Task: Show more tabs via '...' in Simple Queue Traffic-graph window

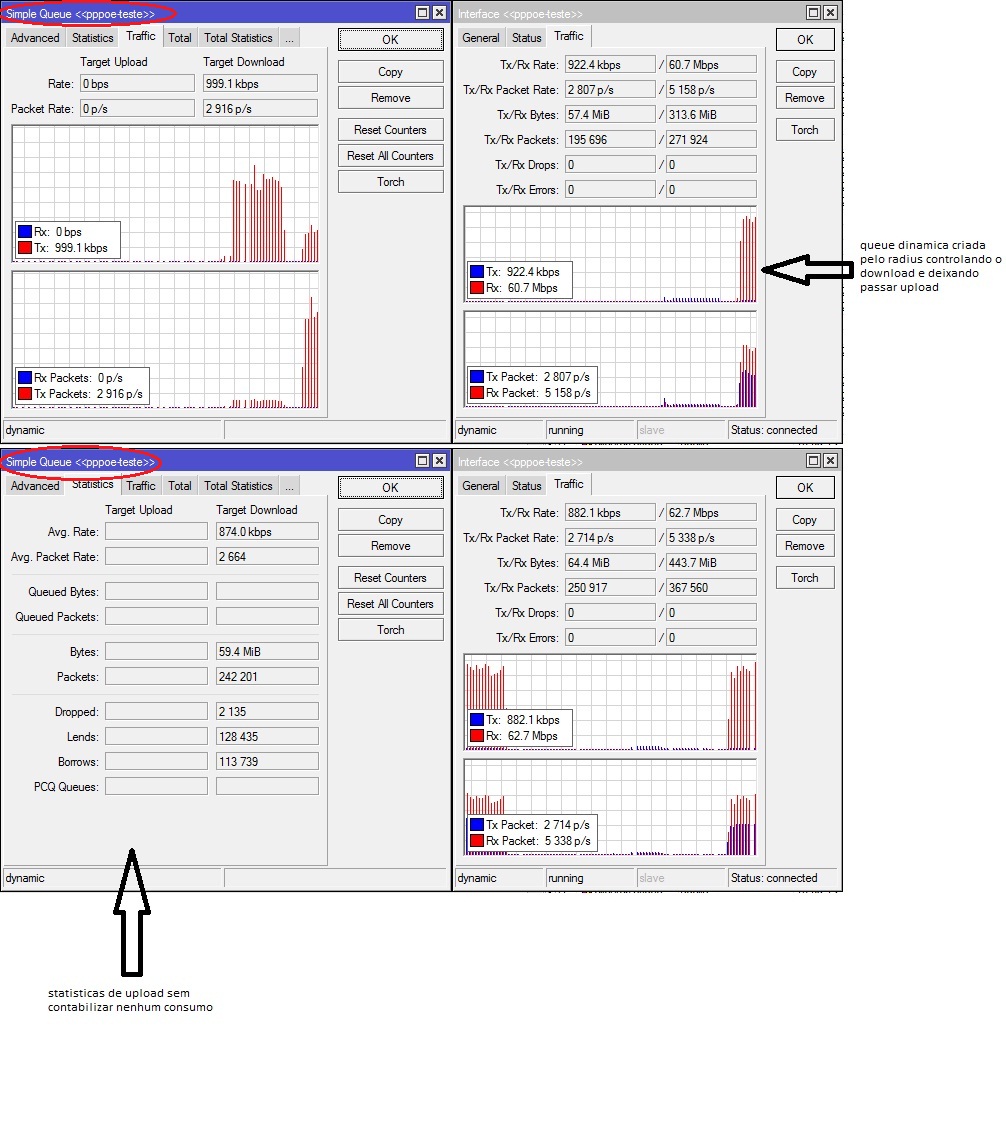Action: [289, 38]
